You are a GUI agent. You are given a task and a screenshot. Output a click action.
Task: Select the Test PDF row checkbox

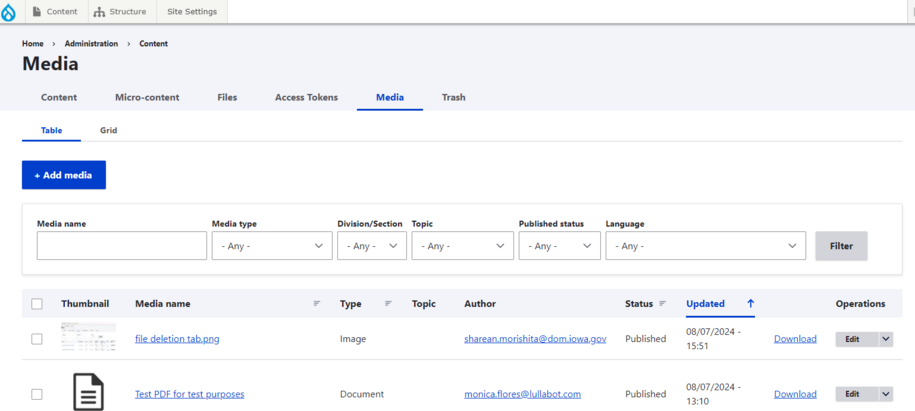click(x=37, y=394)
